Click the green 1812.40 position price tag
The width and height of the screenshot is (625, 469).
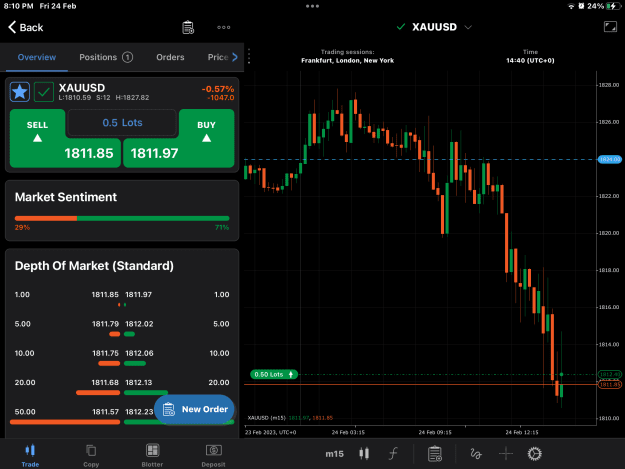click(x=610, y=375)
